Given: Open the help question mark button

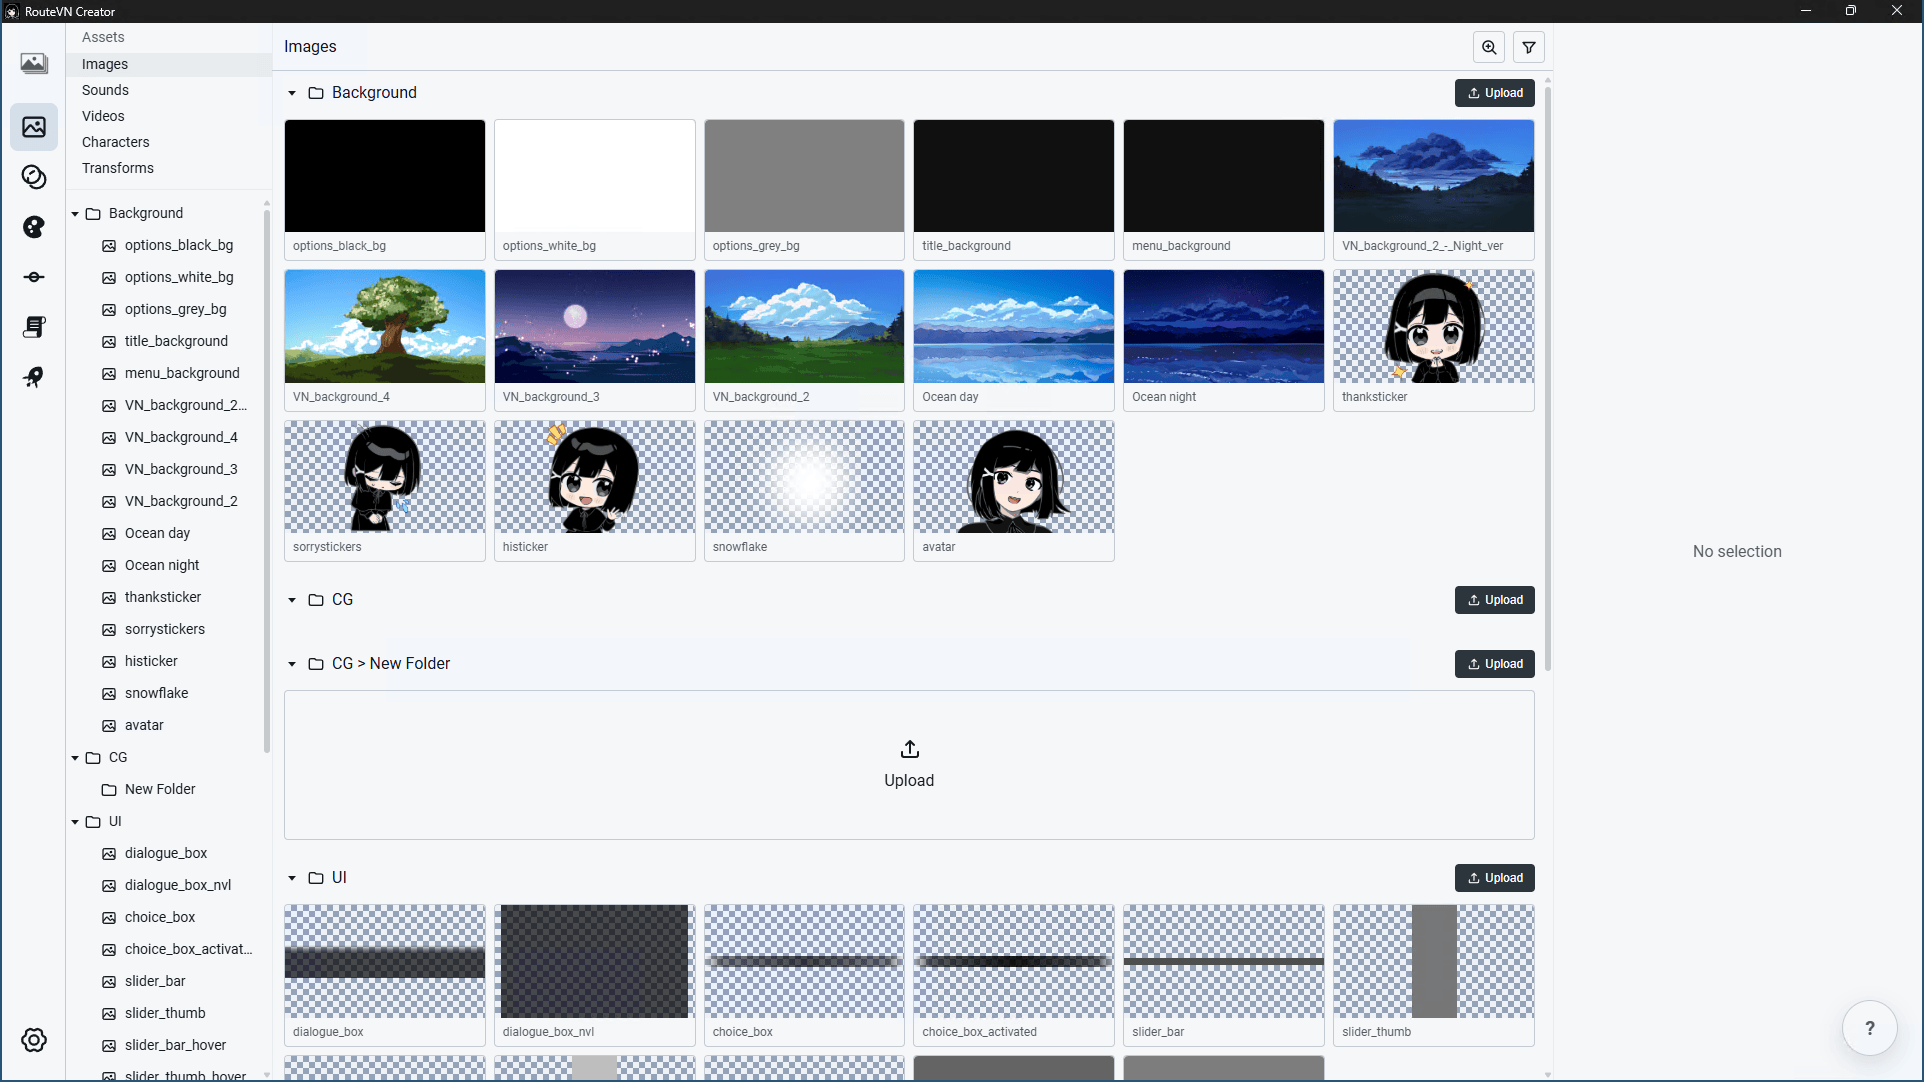Looking at the screenshot, I should [1870, 1028].
